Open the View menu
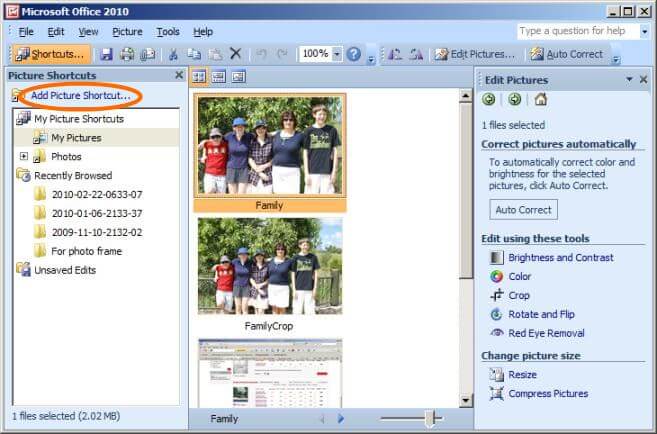This screenshot has height=434, width=657. tap(88, 32)
